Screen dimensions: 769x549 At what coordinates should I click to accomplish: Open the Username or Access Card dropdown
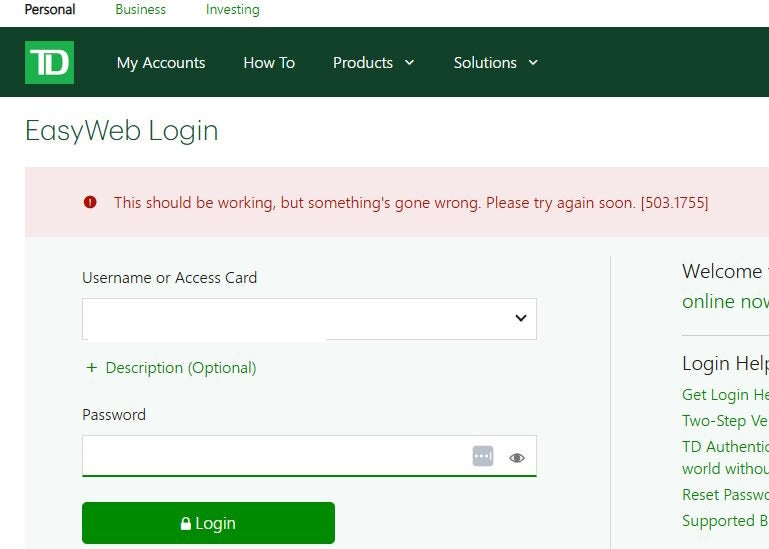click(520, 318)
